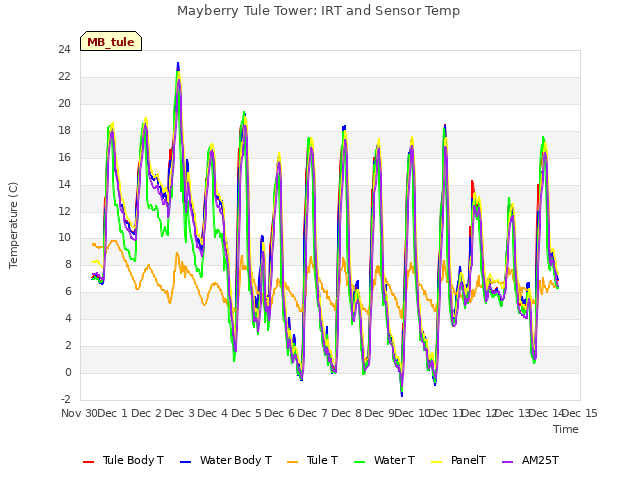This screenshot has height=480, width=640.
Task: Select the Tule T legend entry
Action: 313,460
